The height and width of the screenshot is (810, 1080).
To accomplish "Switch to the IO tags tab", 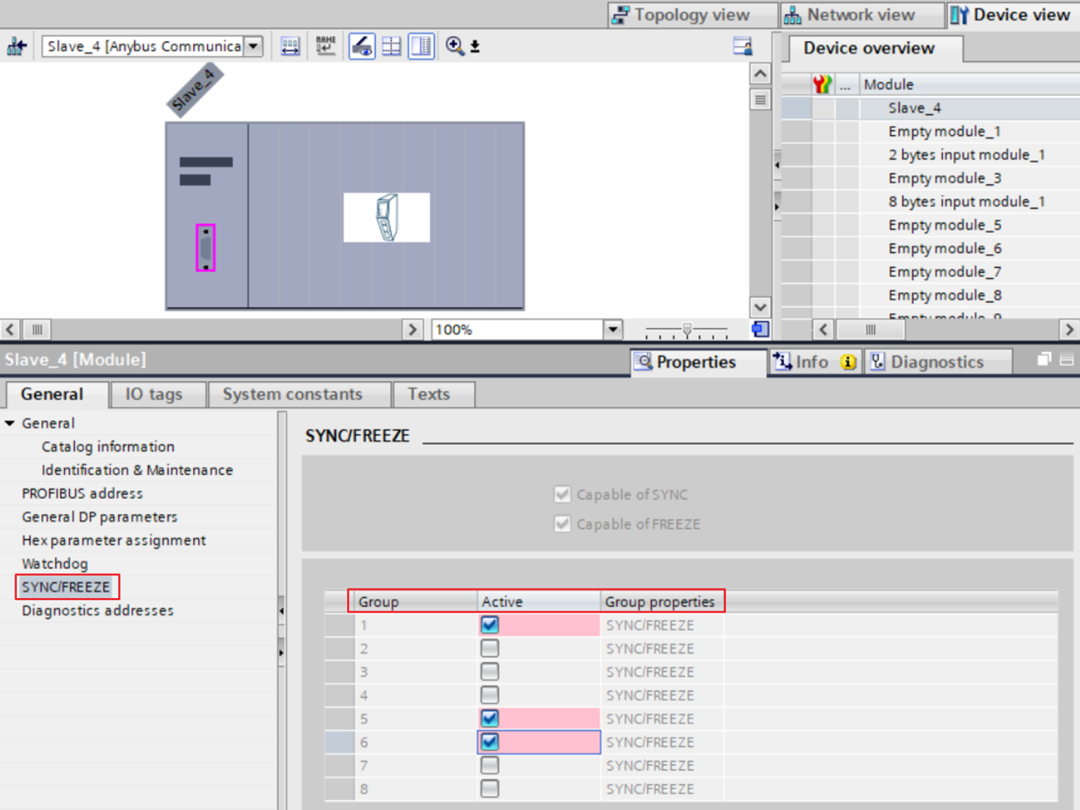I will 154,394.
